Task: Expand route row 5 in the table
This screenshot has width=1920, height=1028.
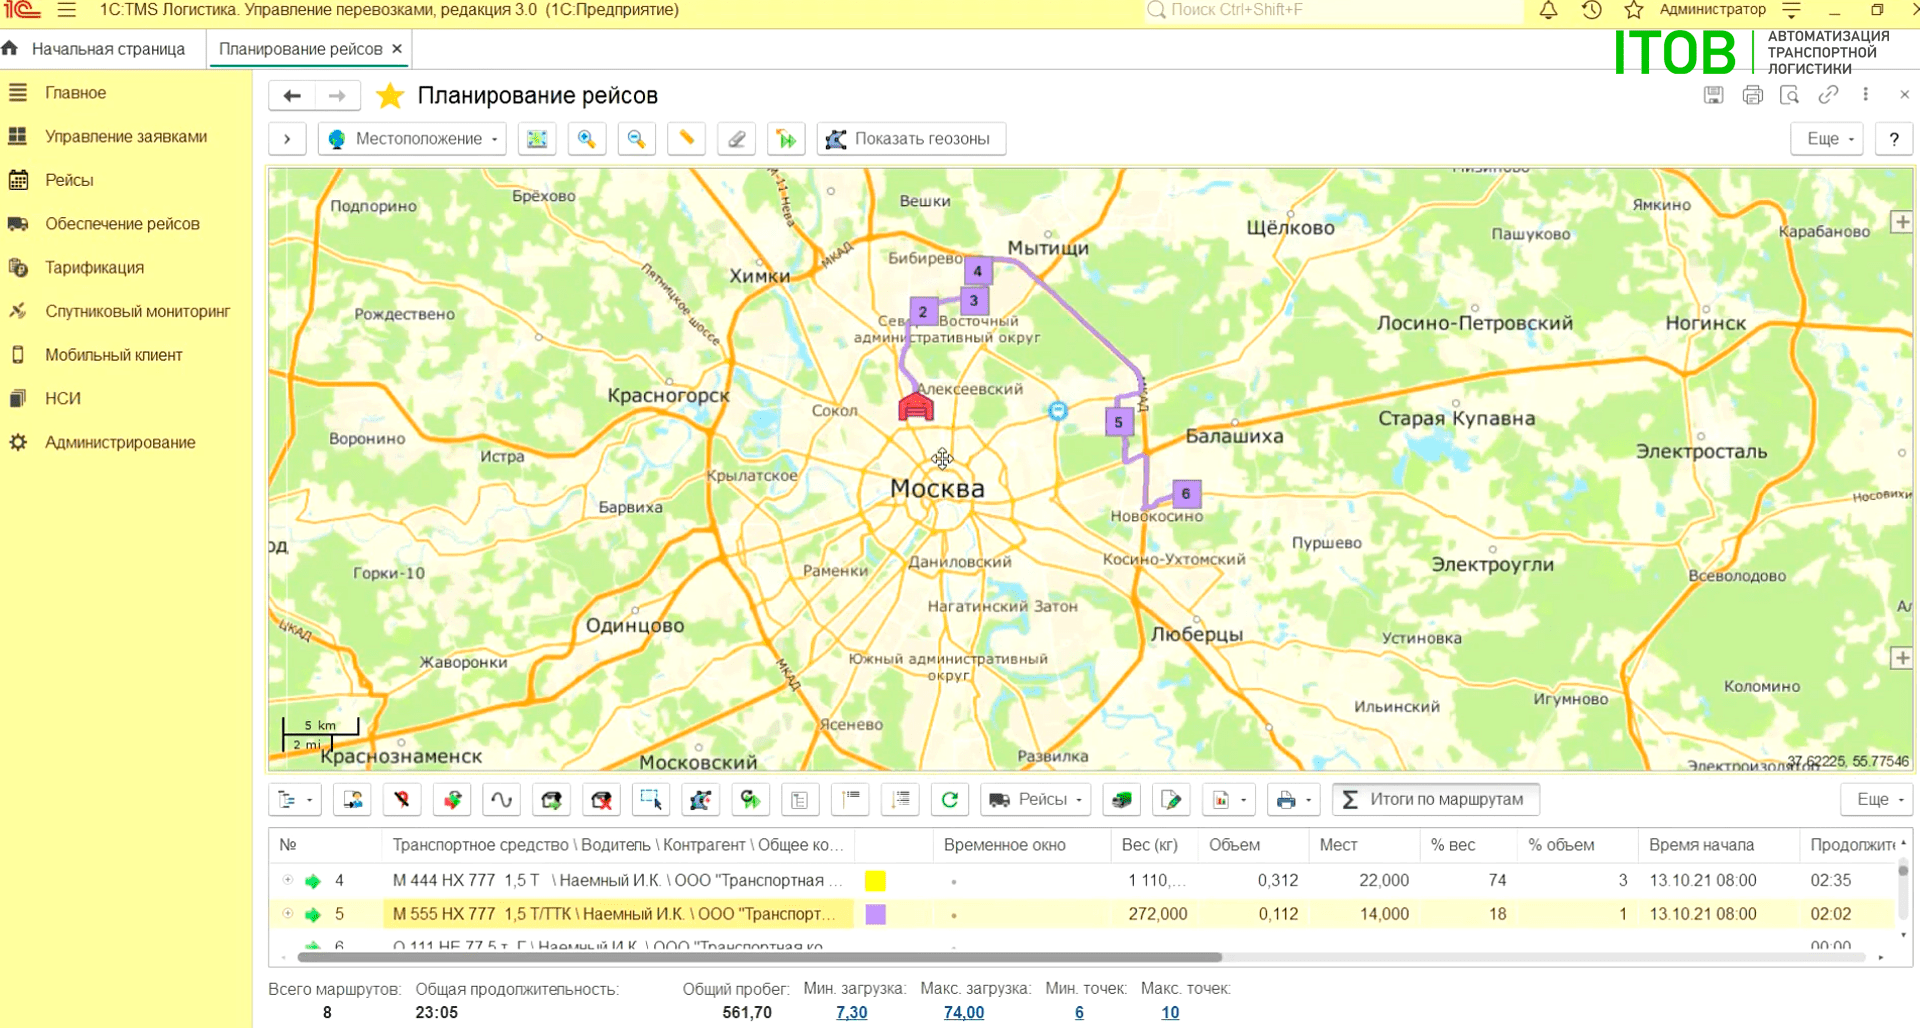Action: (288, 913)
